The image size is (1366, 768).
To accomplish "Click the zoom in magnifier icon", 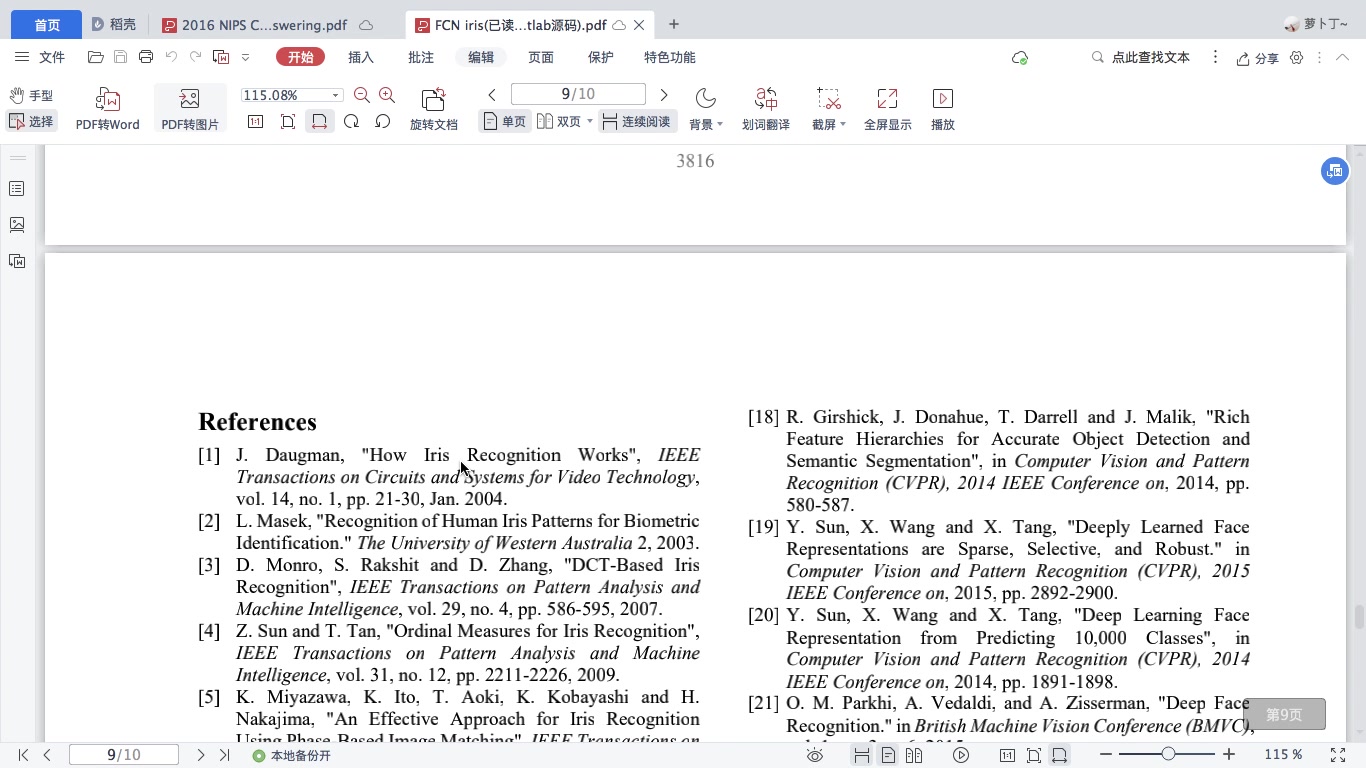I will click(387, 95).
